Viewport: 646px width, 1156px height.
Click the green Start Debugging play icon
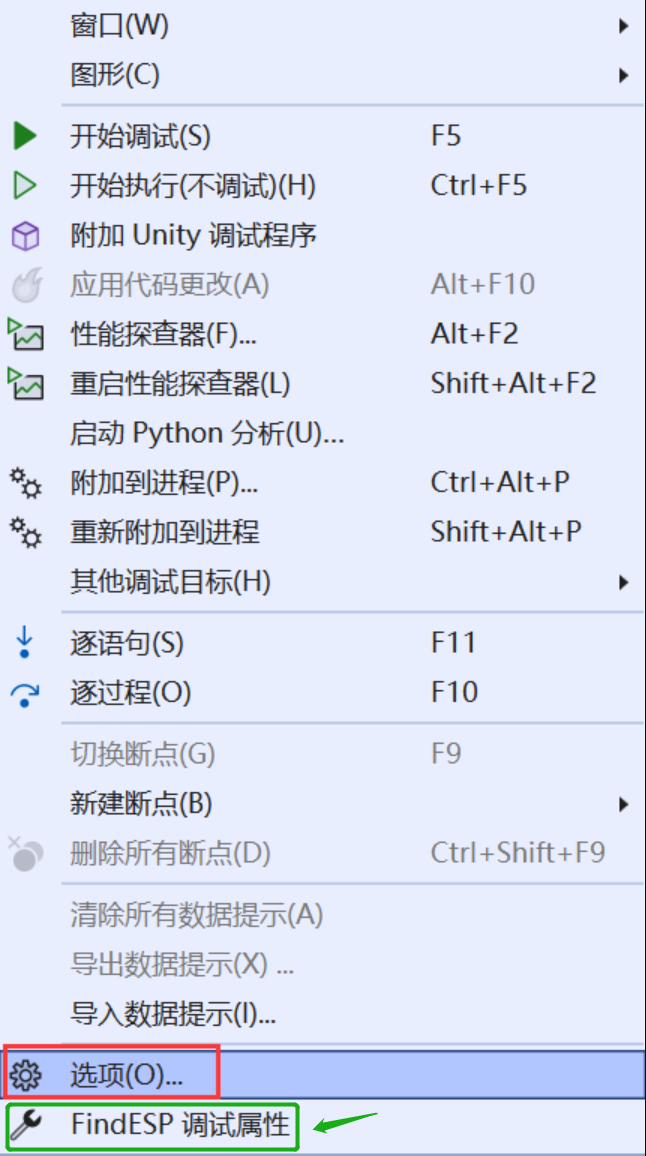tap(24, 136)
